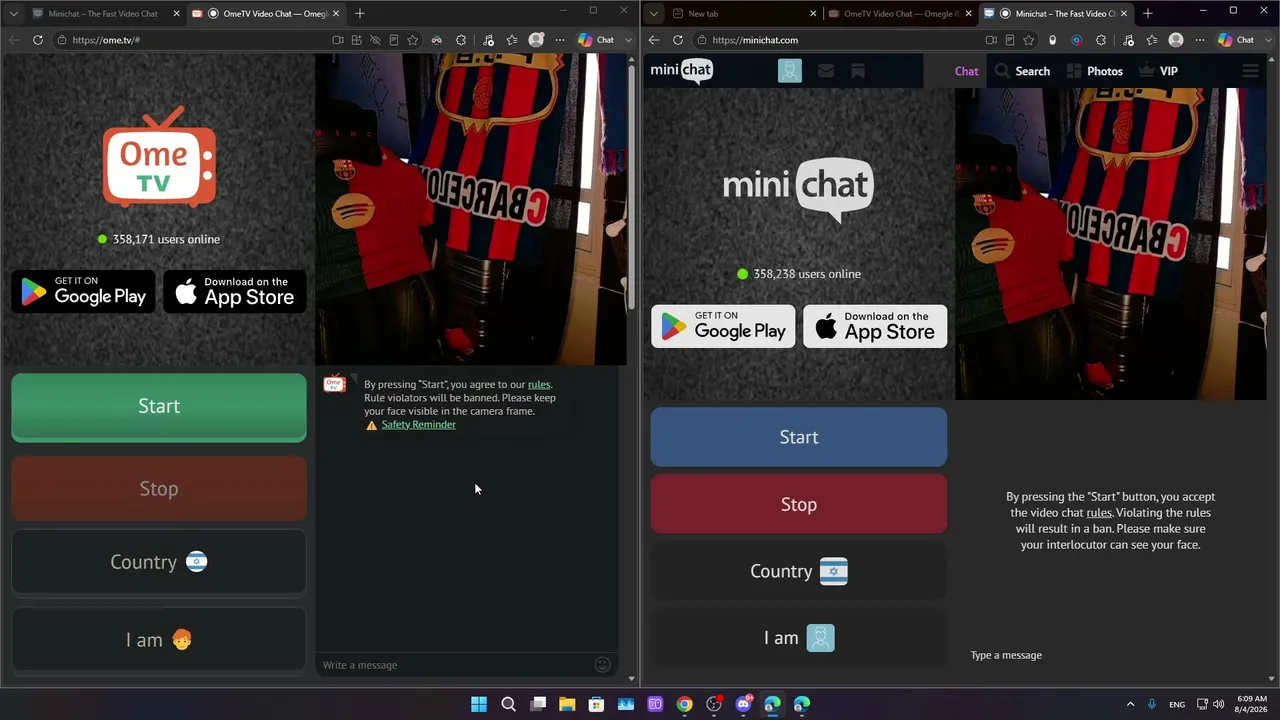This screenshot has width=1280, height=720.
Task: Reload the minichat.com page
Action: [678, 40]
